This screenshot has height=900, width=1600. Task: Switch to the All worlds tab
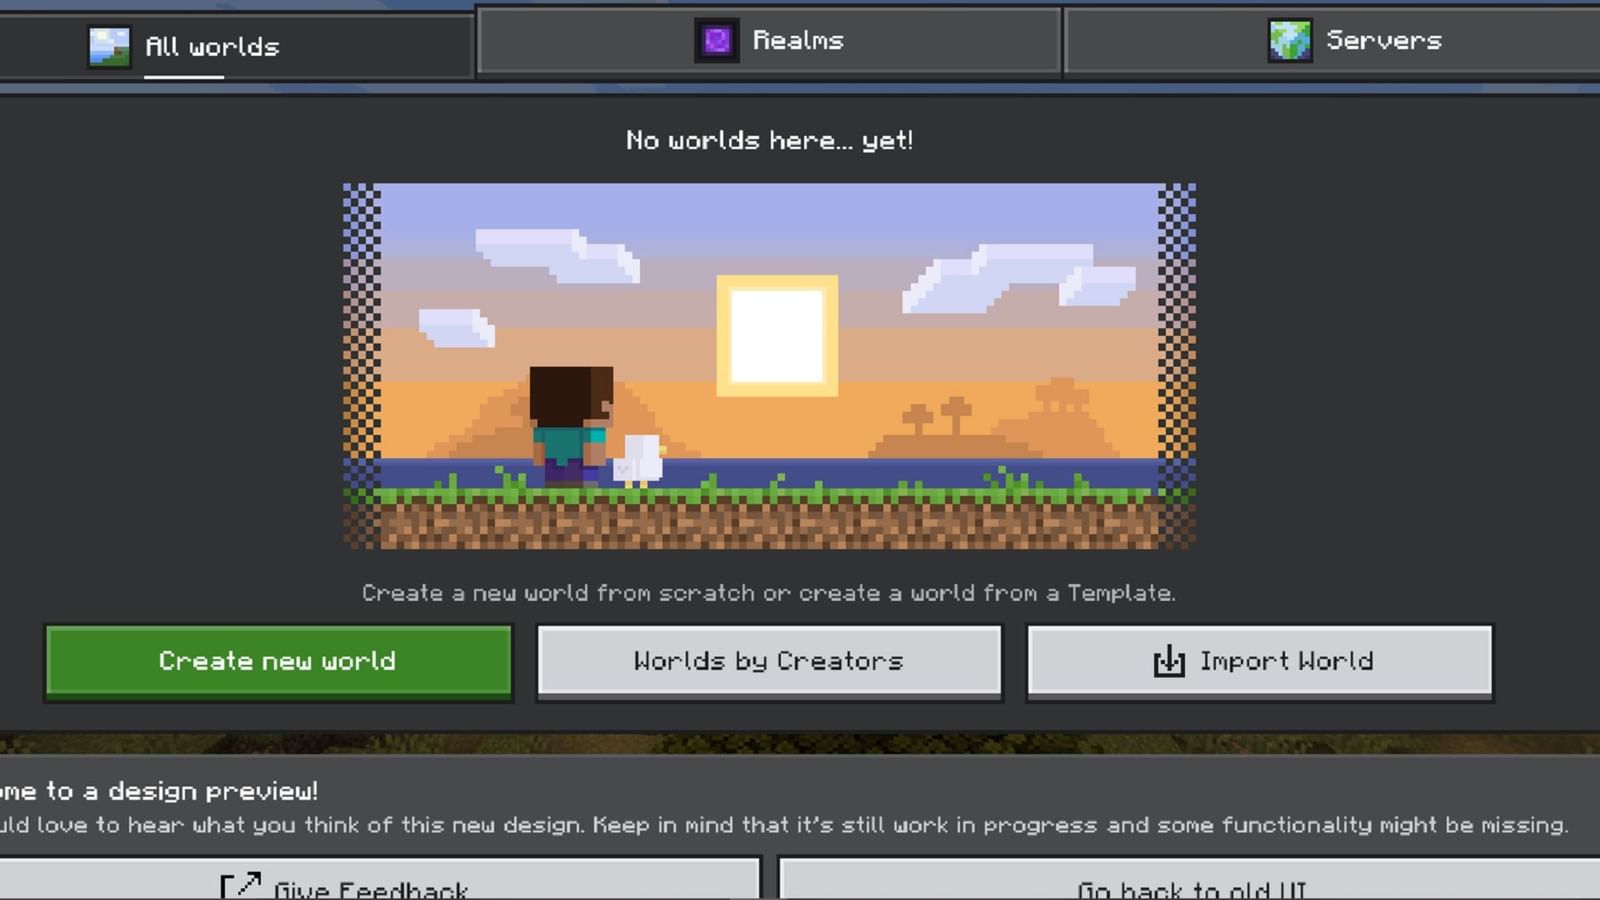click(x=212, y=46)
